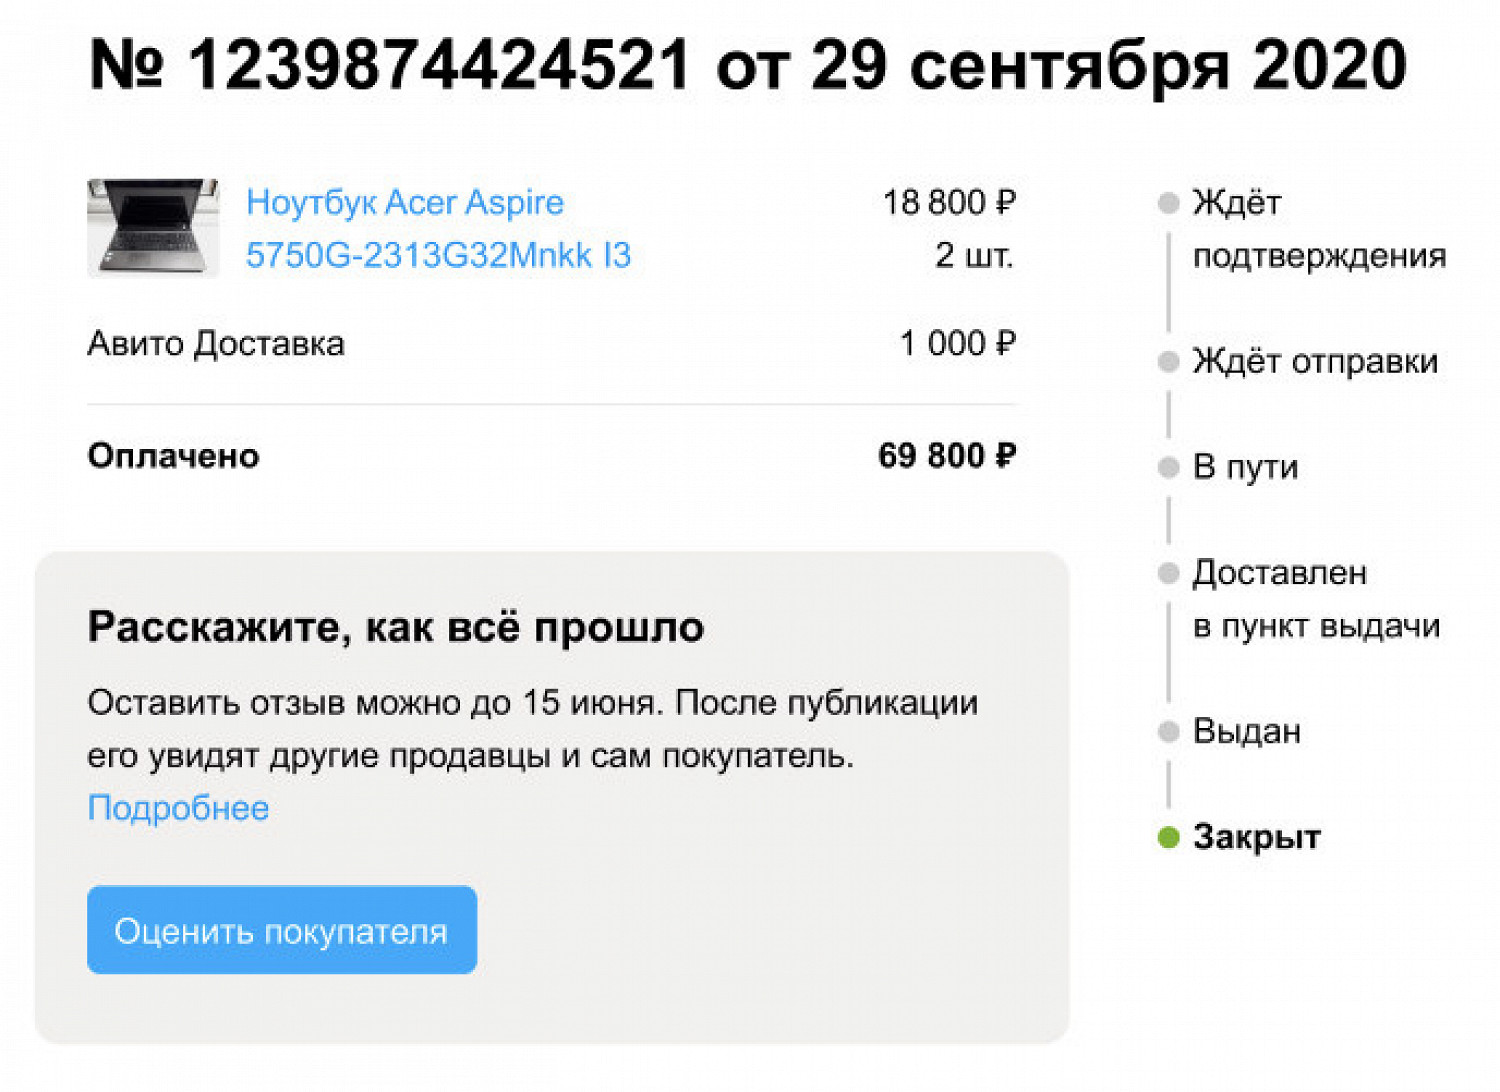Click the Выдан status dot

[1168, 731]
